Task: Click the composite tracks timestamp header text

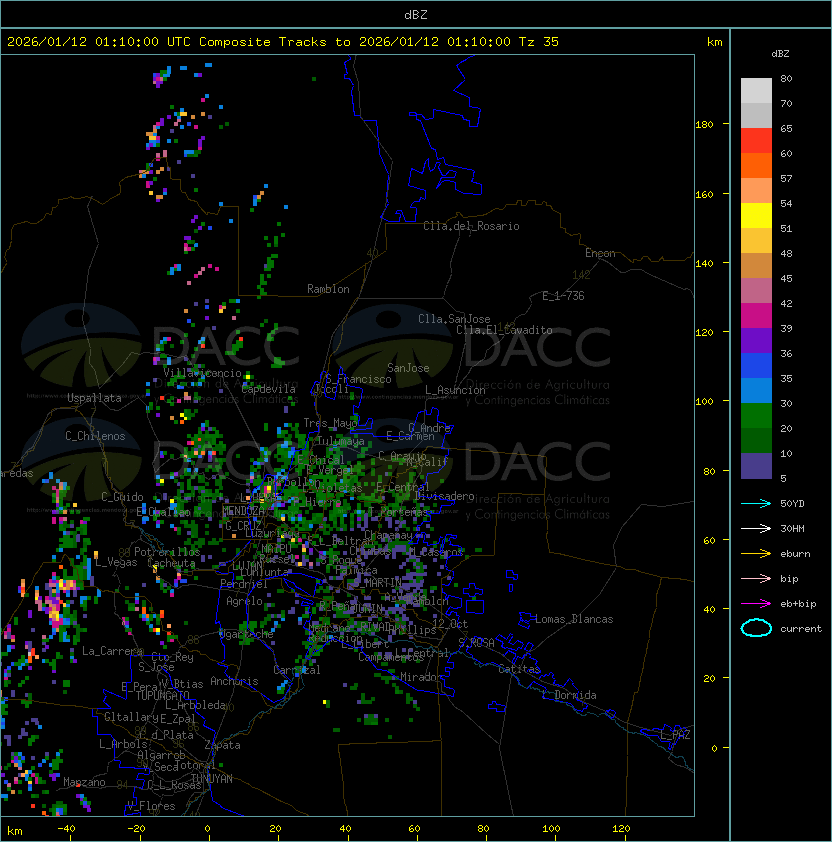Action: [283, 41]
